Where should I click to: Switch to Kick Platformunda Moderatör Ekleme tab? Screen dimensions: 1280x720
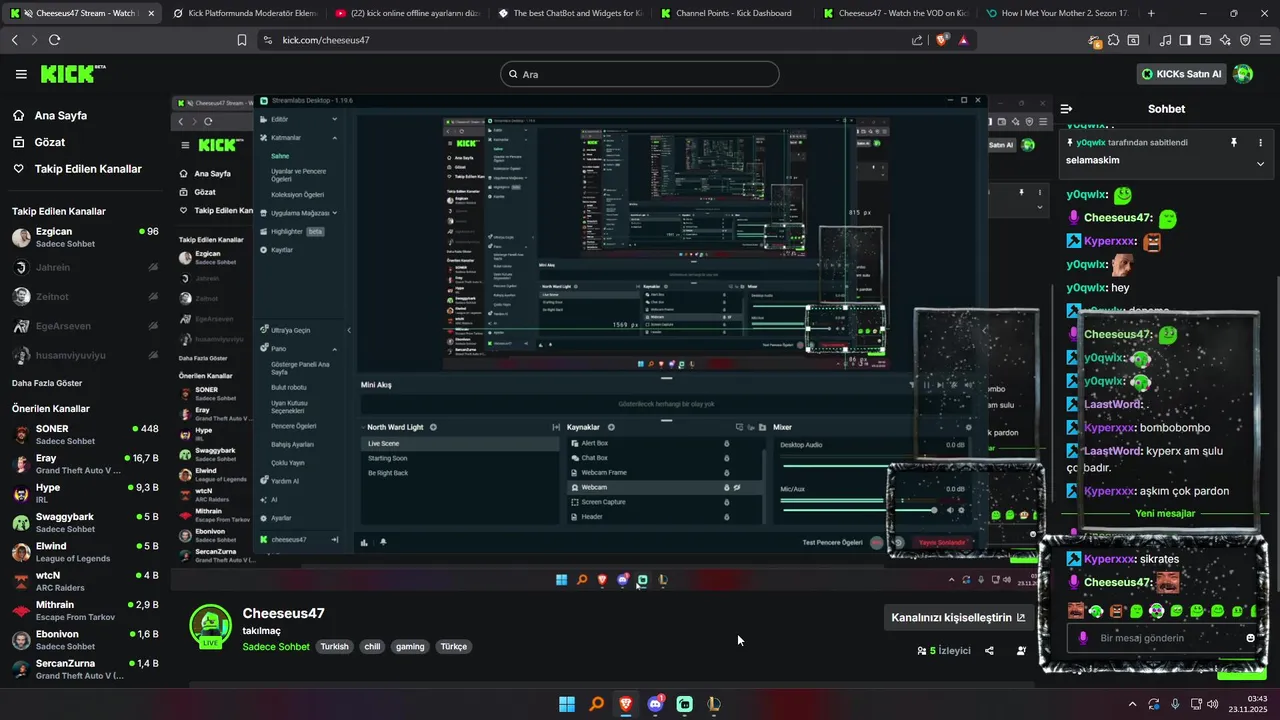(246, 13)
